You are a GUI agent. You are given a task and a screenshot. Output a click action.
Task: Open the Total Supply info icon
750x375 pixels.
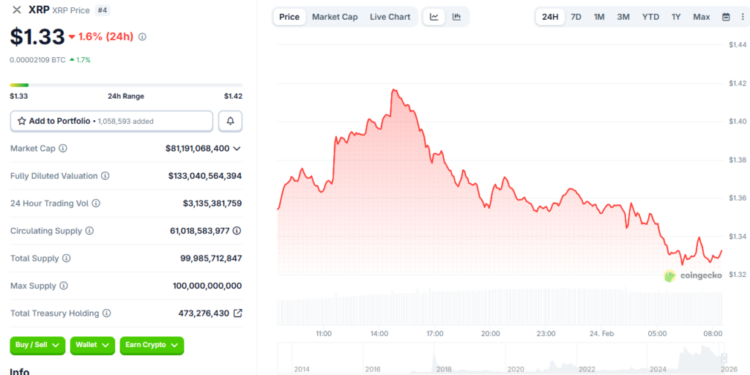pyautogui.click(x=66, y=258)
